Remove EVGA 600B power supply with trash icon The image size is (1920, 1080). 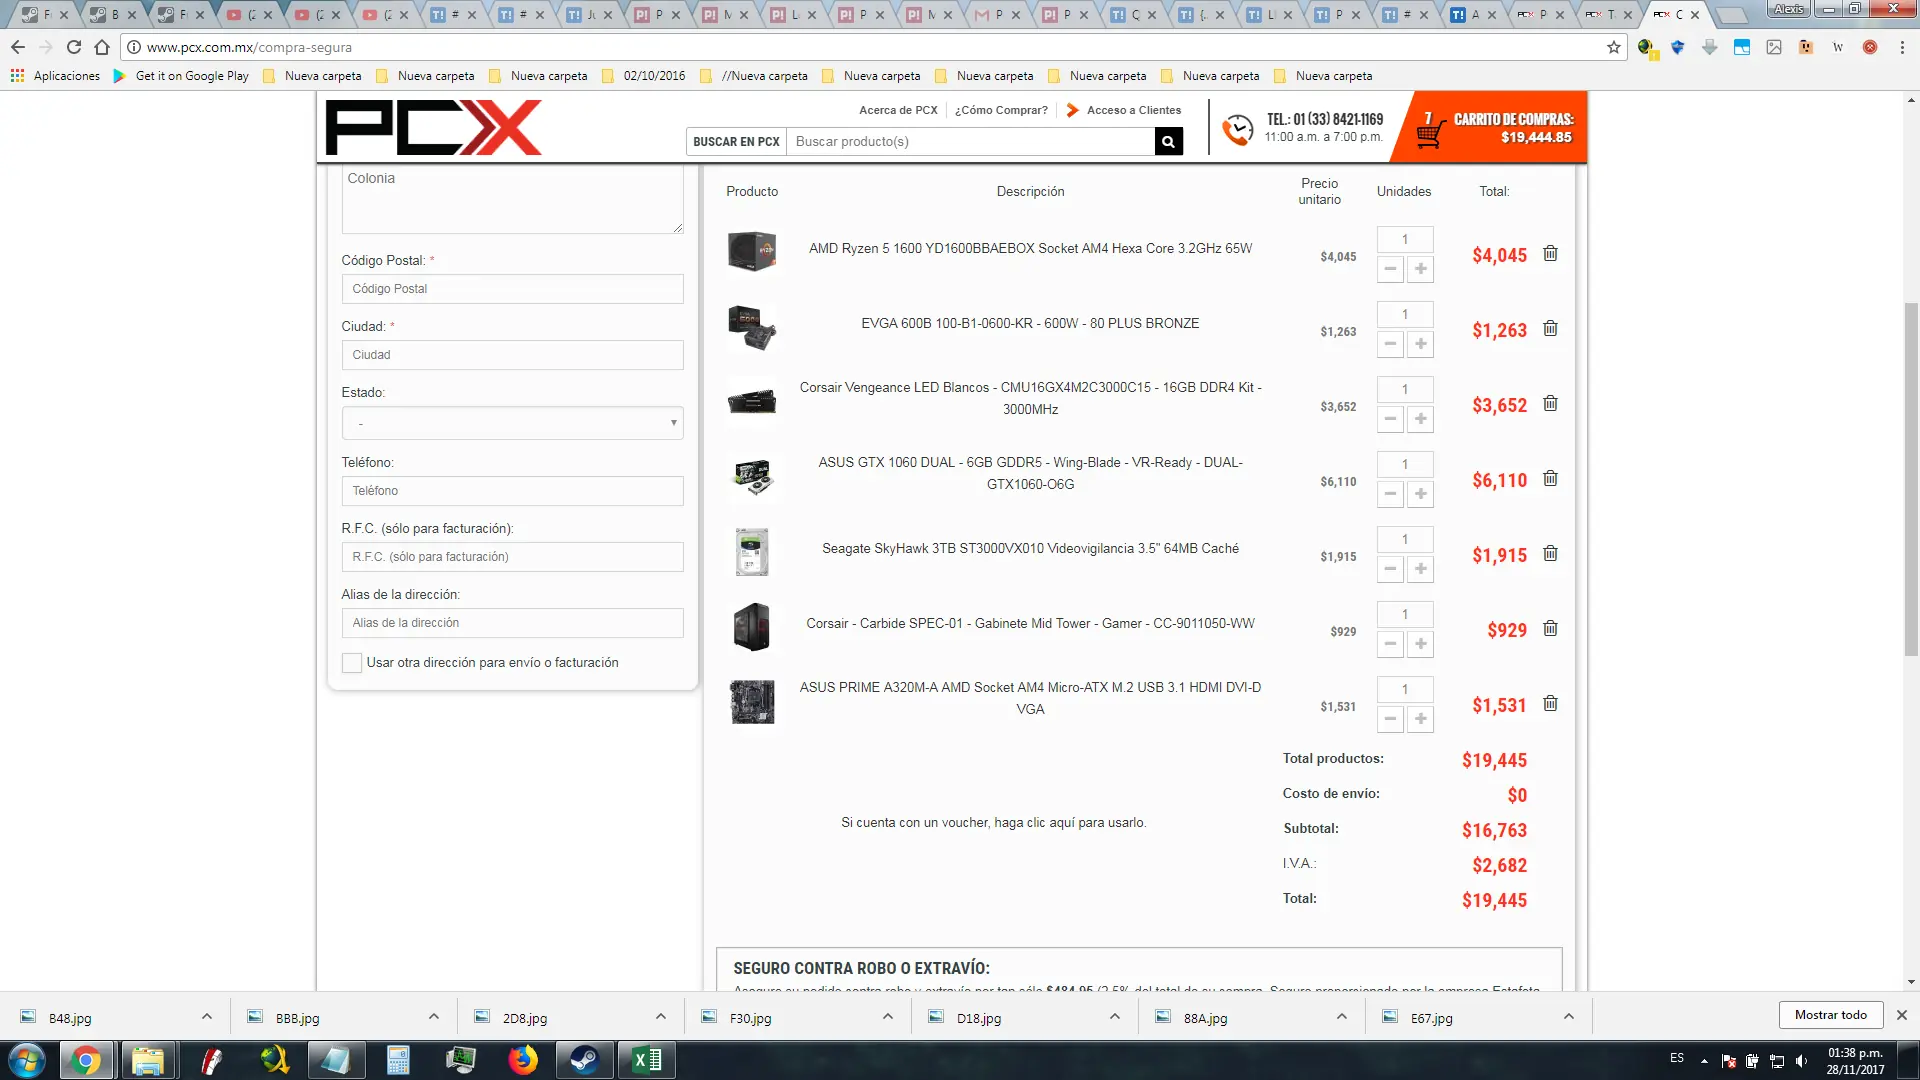click(x=1550, y=329)
